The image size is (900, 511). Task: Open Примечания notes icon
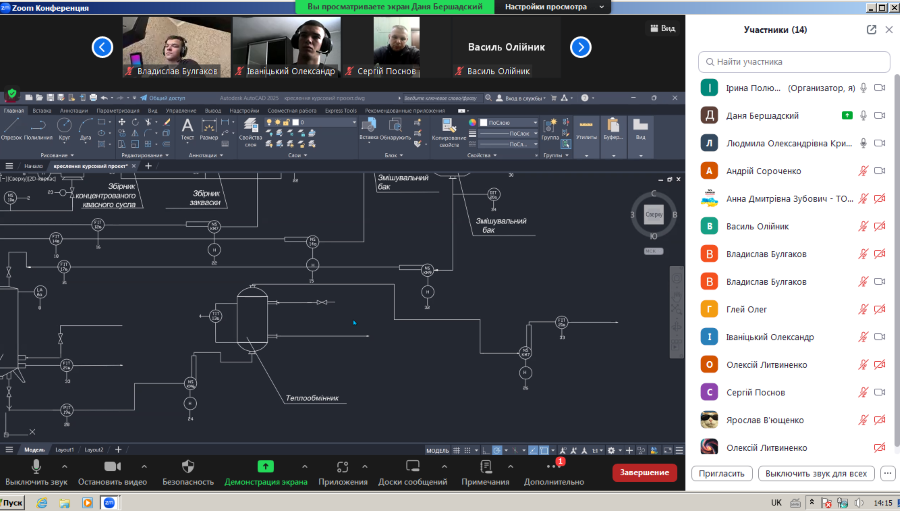[485, 466]
